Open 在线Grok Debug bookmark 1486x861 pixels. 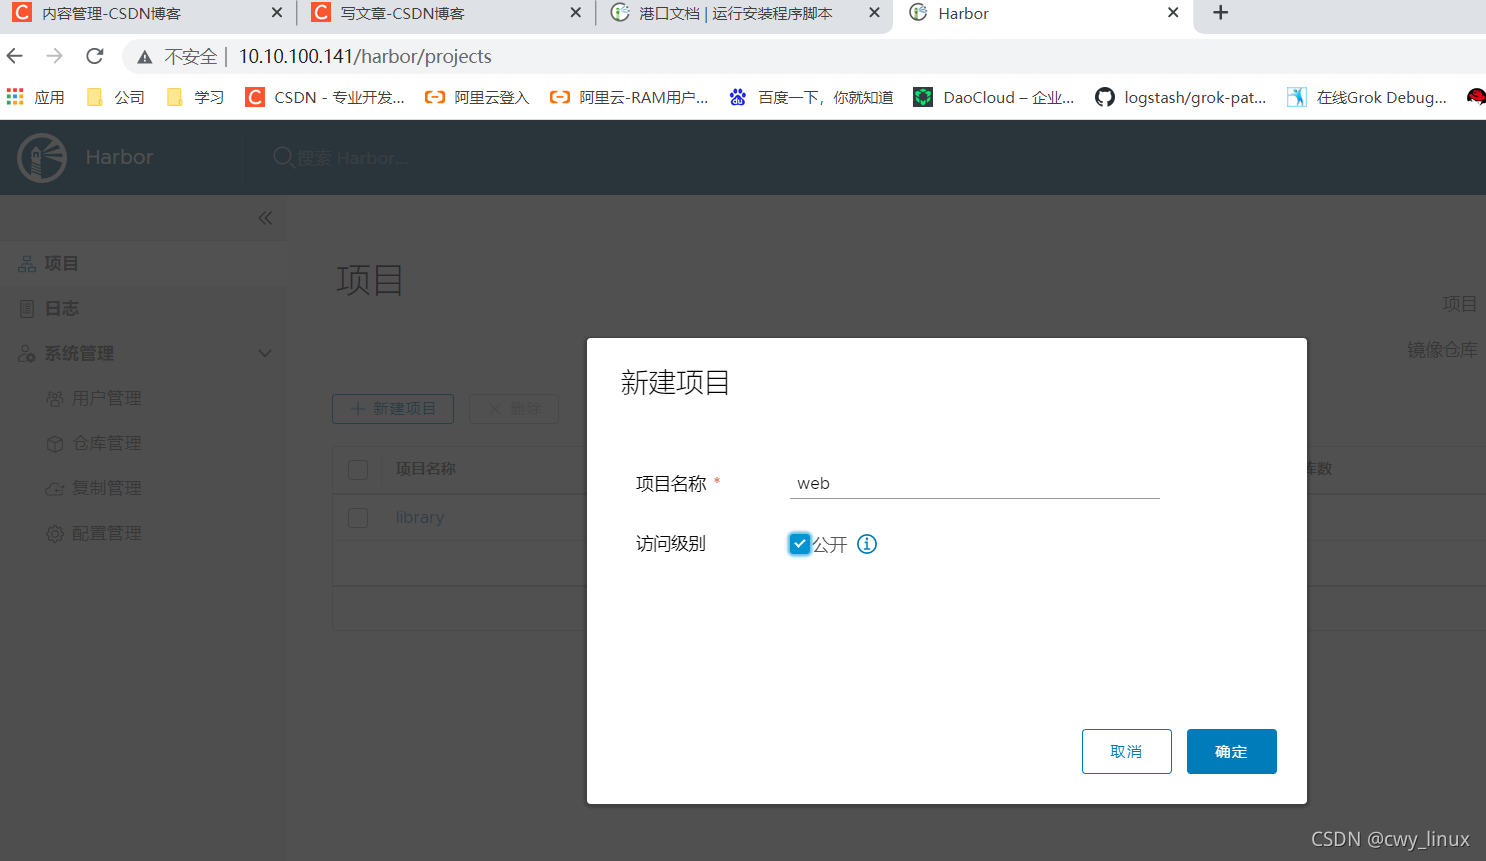(x=1367, y=97)
